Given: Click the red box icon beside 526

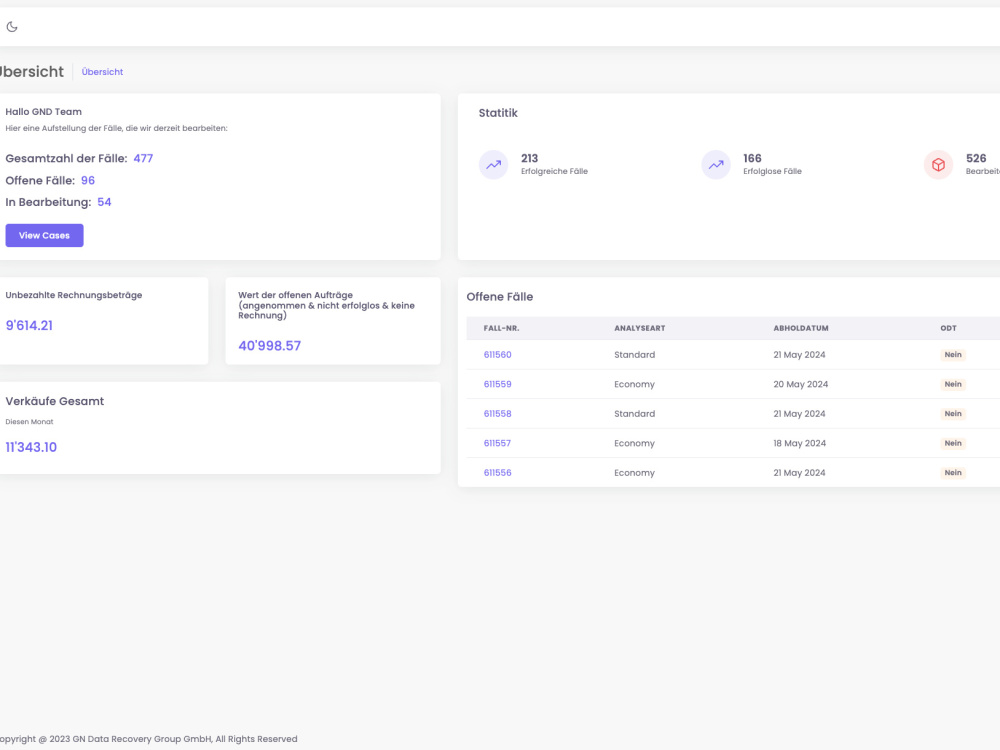Looking at the screenshot, I should coord(938,165).
